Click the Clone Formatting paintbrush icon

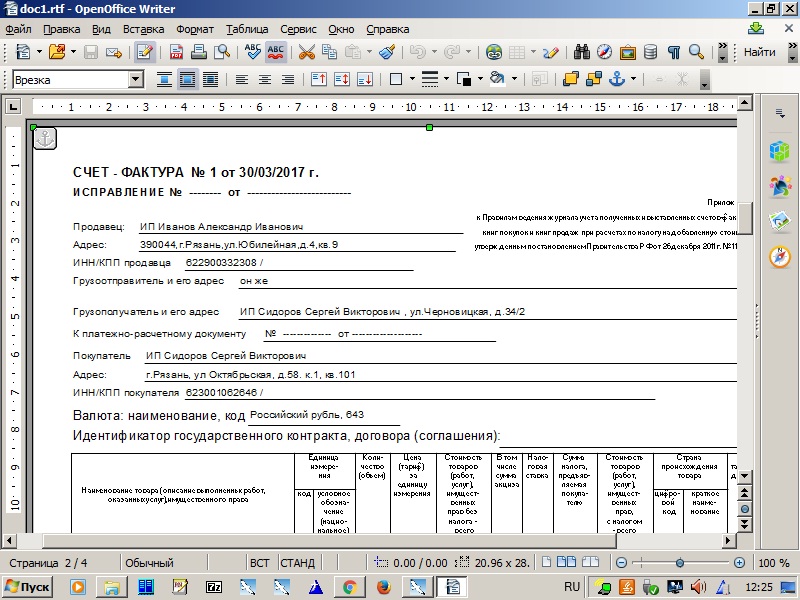point(388,52)
